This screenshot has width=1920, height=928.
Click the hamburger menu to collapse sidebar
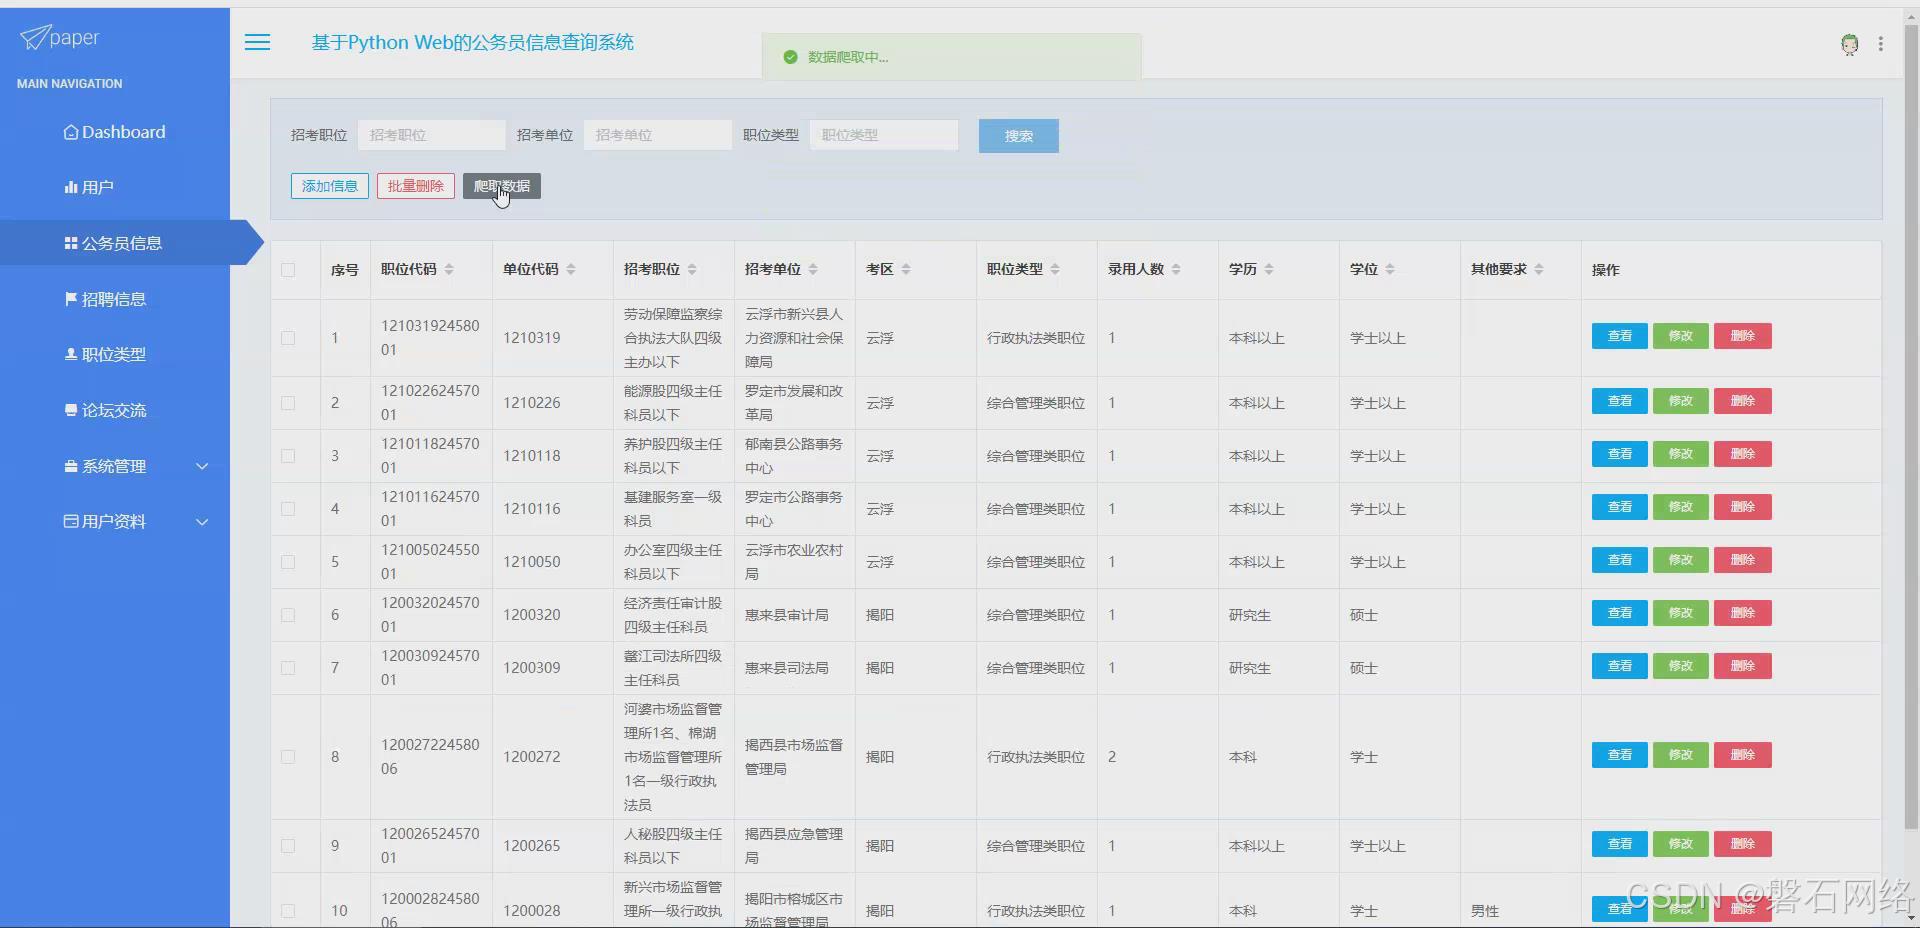pyautogui.click(x=257, y=42)
